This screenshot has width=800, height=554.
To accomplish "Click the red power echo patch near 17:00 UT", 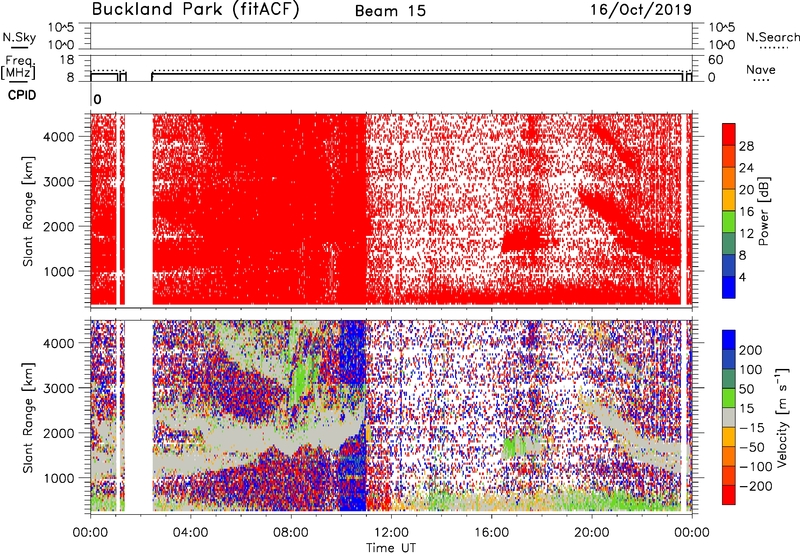I will 523,240.
